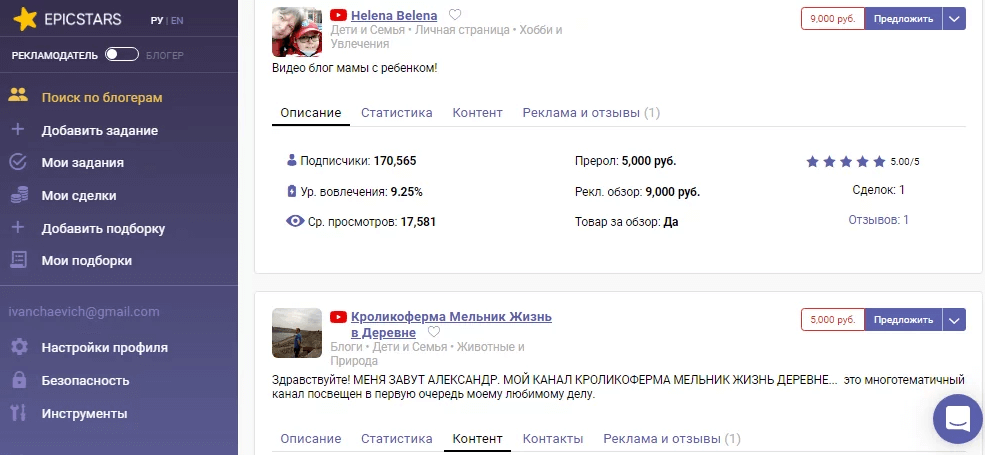This screenshot has width=985, height=455.
Task: Favorite Кроликоферма Мельник channel heart
Action: [x=434, y=332]
